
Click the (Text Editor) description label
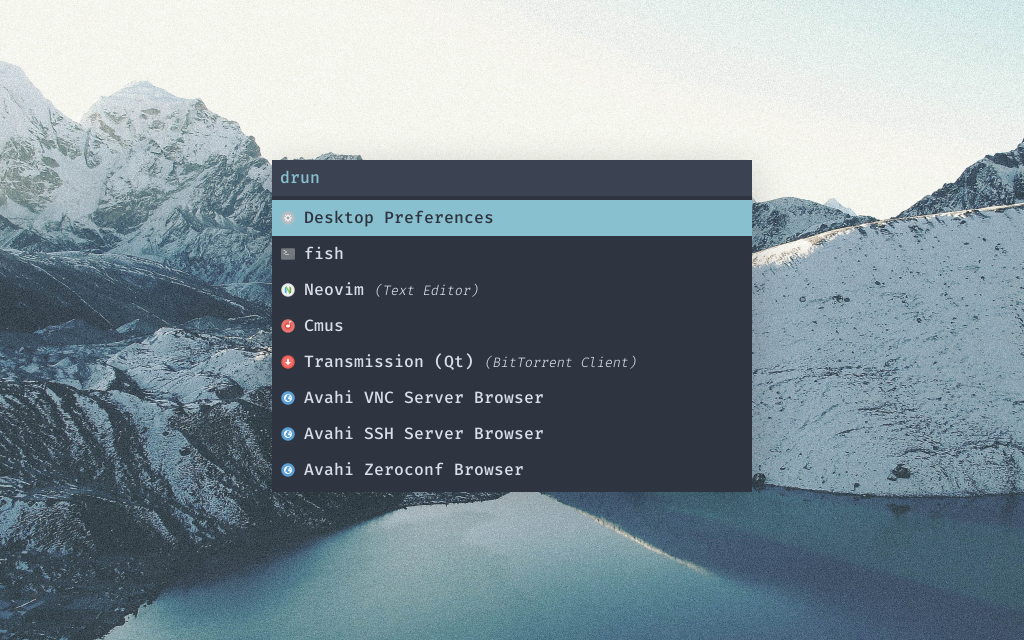[427, 291]
